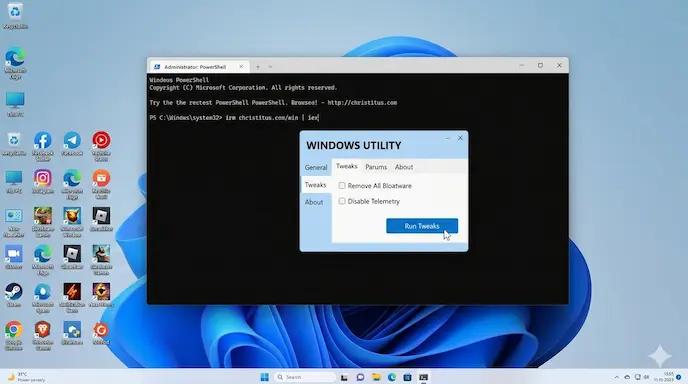Add a new terminal tab with plus button
The height and width of the screenshot is (384, 688).
tap(258, 67)
